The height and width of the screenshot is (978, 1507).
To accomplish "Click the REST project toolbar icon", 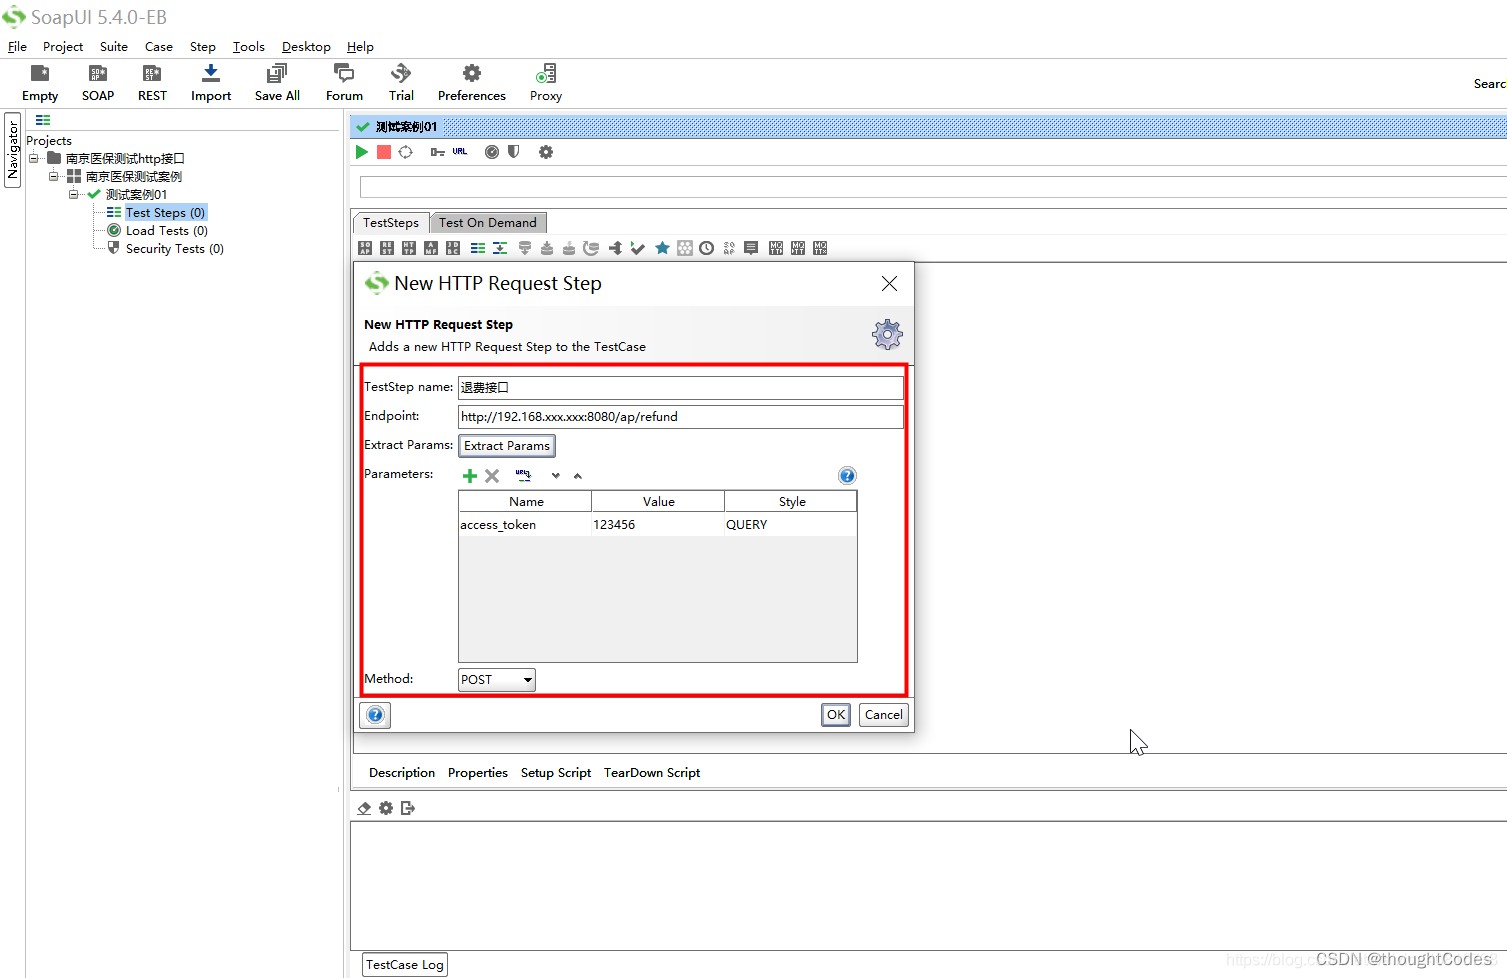I will coord(152,83).
